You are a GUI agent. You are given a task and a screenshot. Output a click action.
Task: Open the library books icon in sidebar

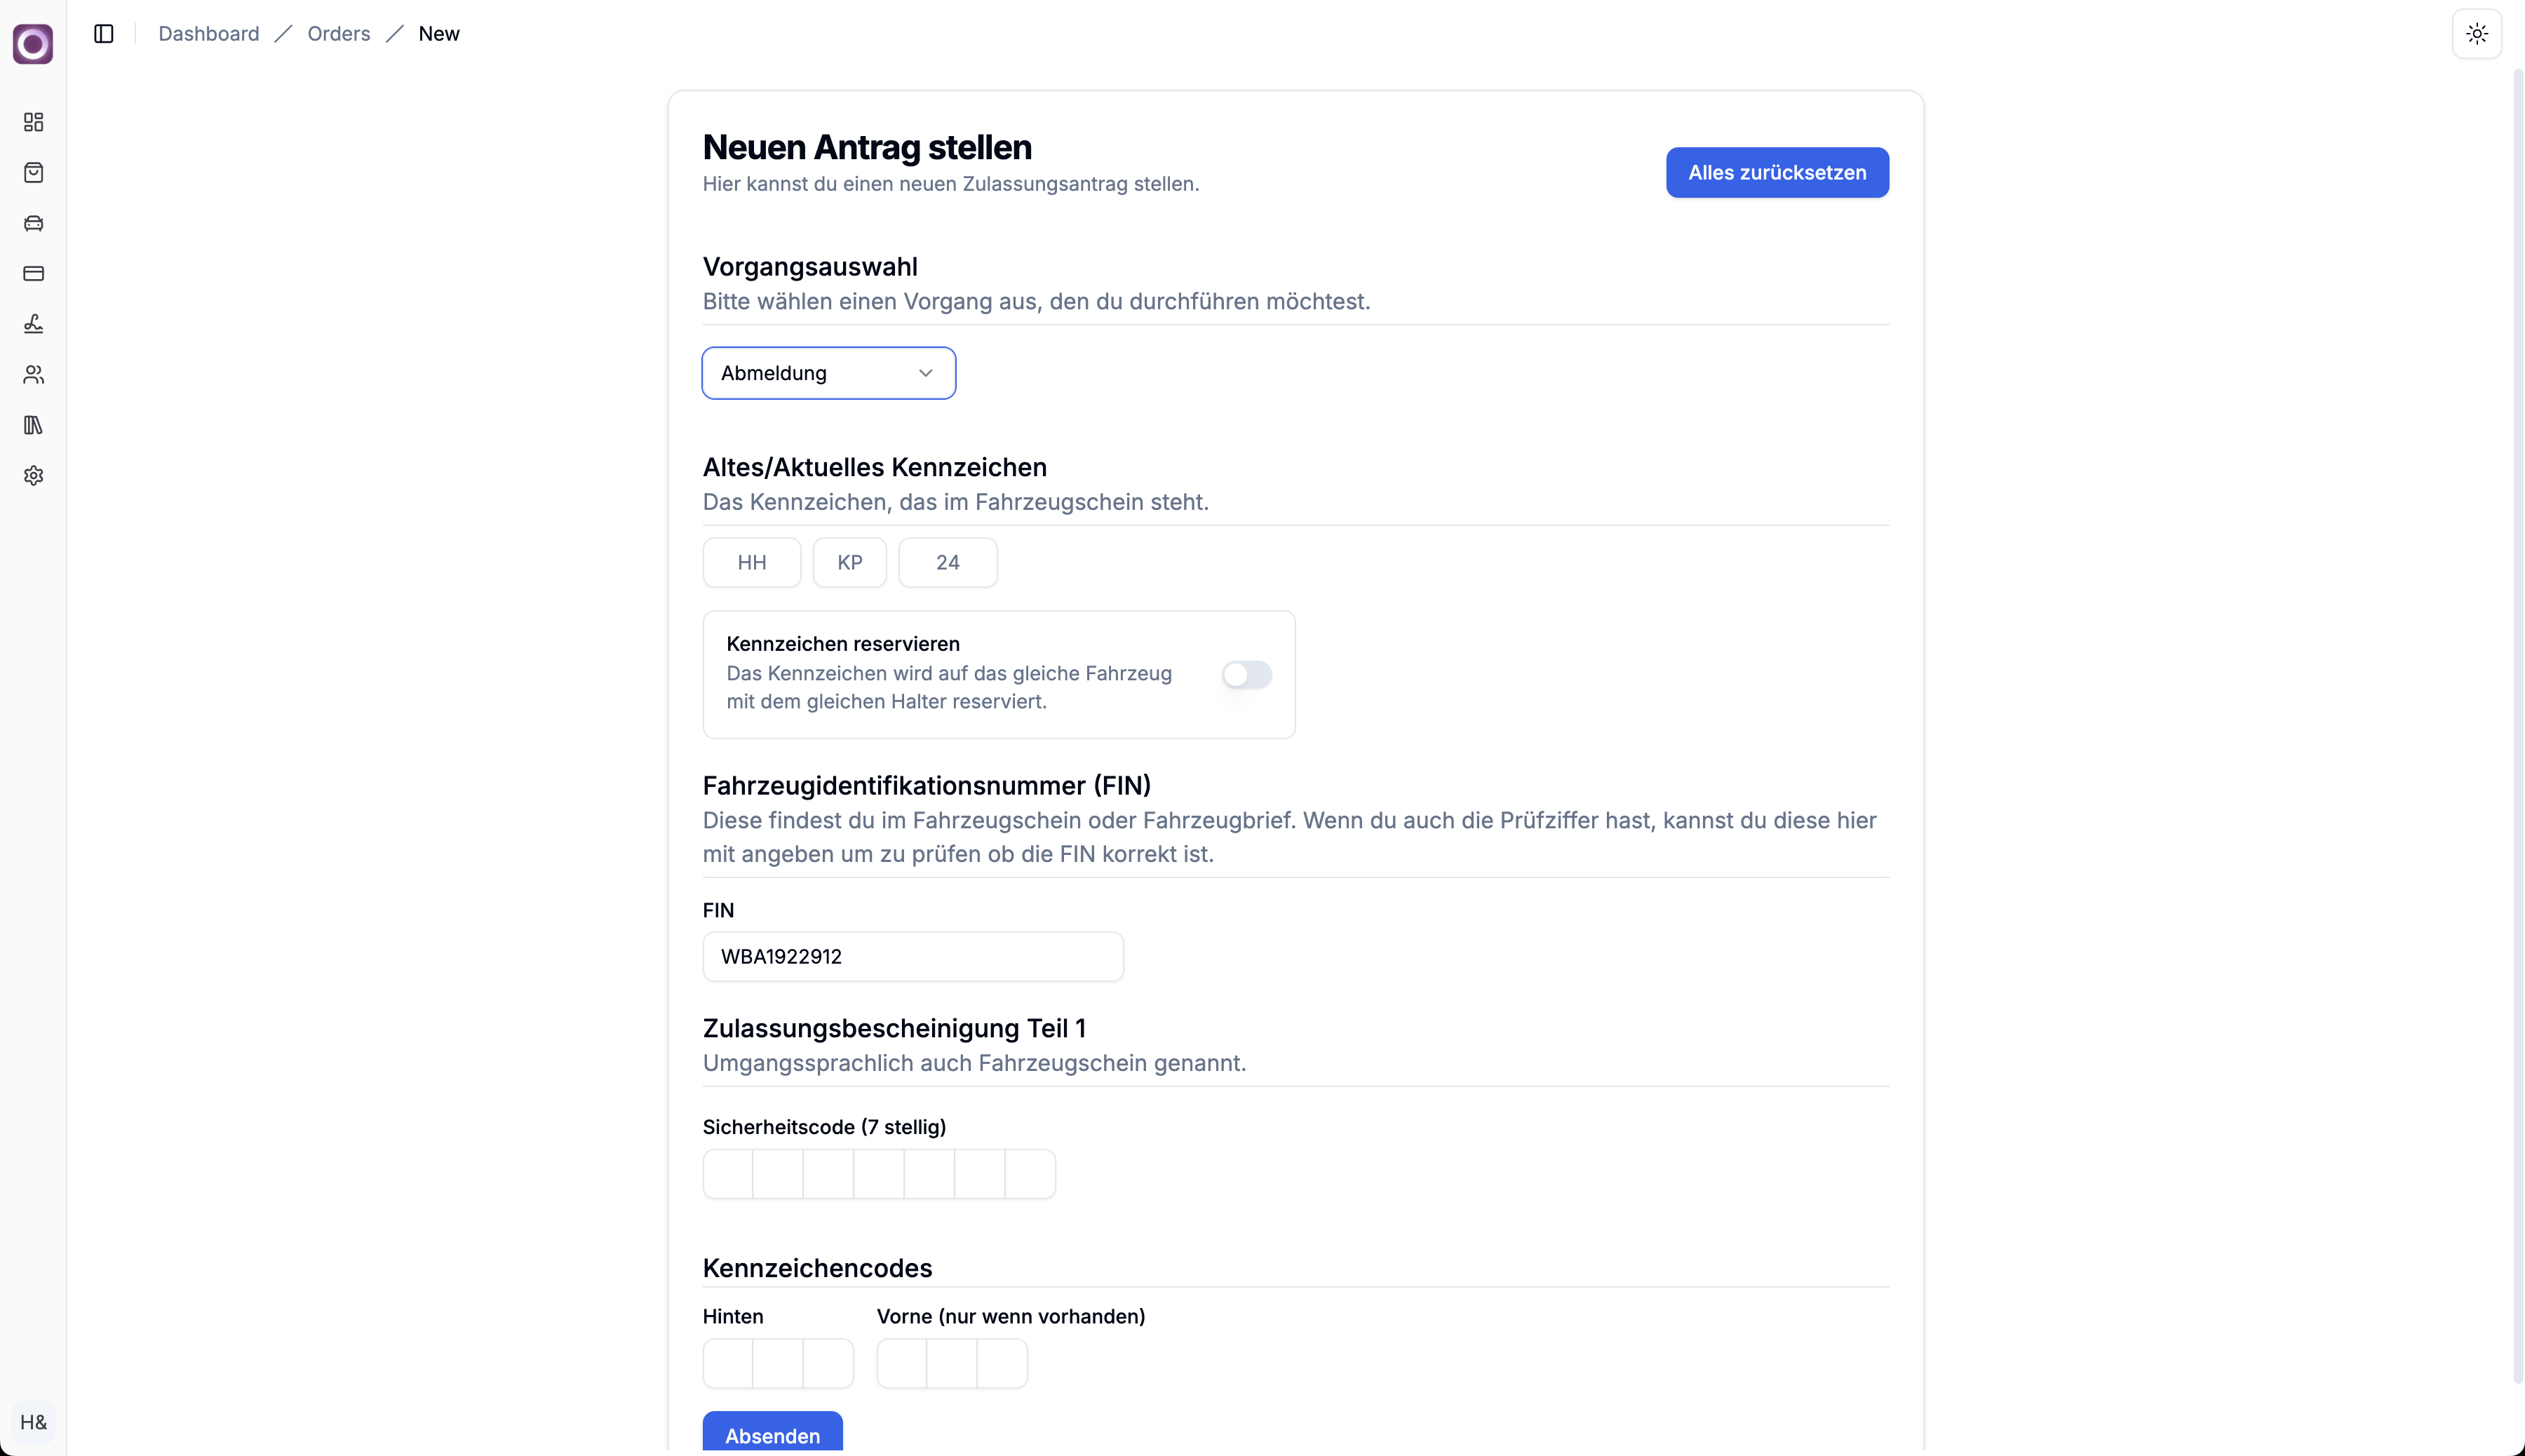click(34, 425)
